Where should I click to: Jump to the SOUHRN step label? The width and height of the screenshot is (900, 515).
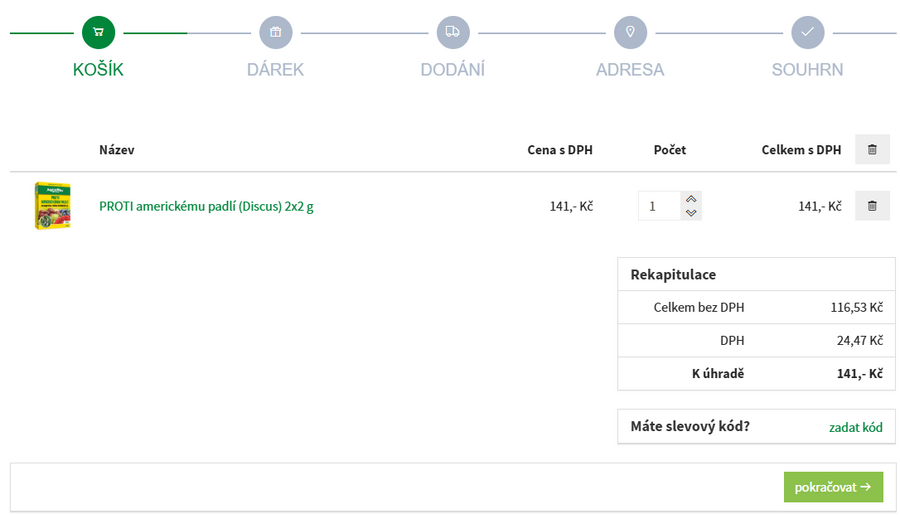[x=807, y=70]
